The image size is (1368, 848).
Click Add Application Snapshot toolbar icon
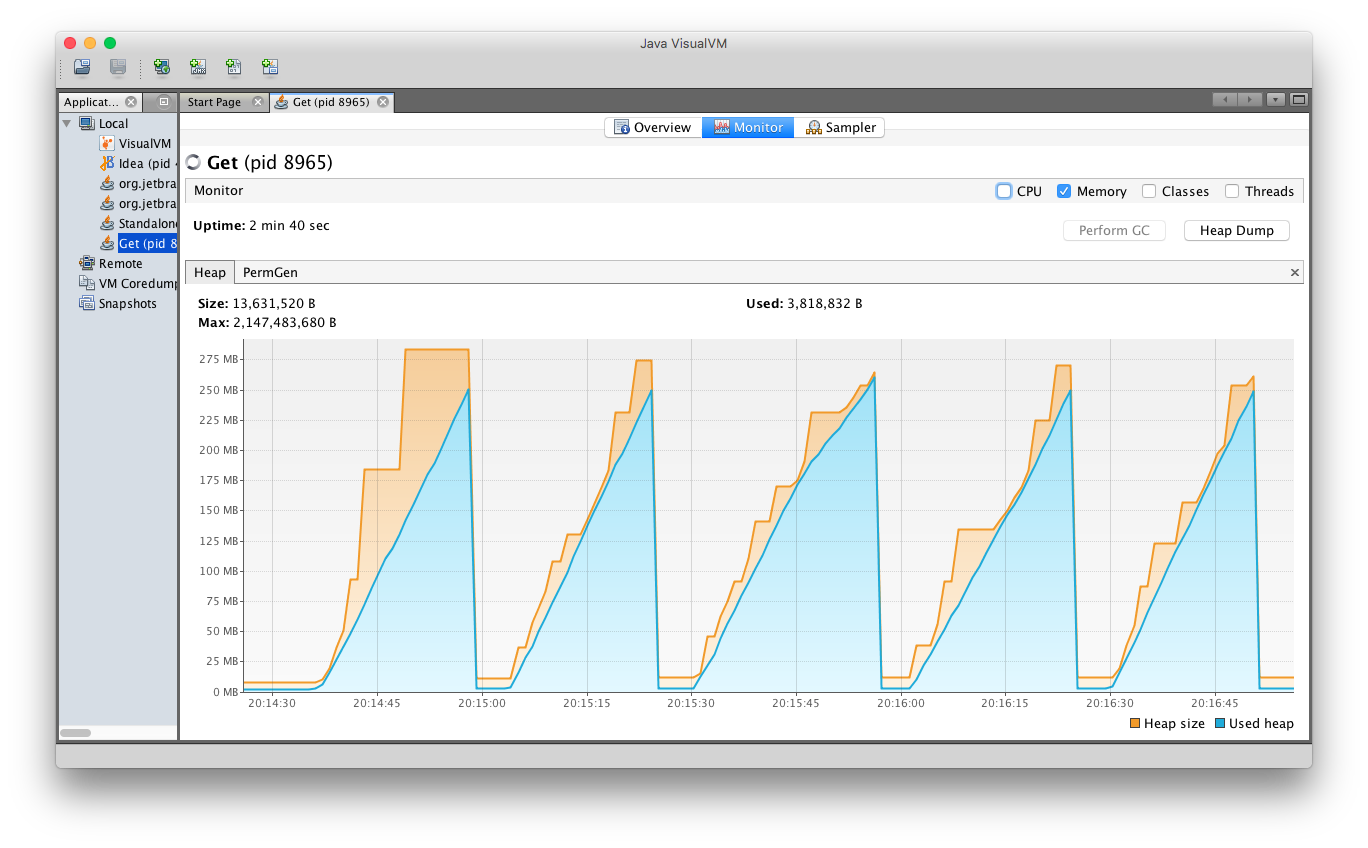[270, 67]
